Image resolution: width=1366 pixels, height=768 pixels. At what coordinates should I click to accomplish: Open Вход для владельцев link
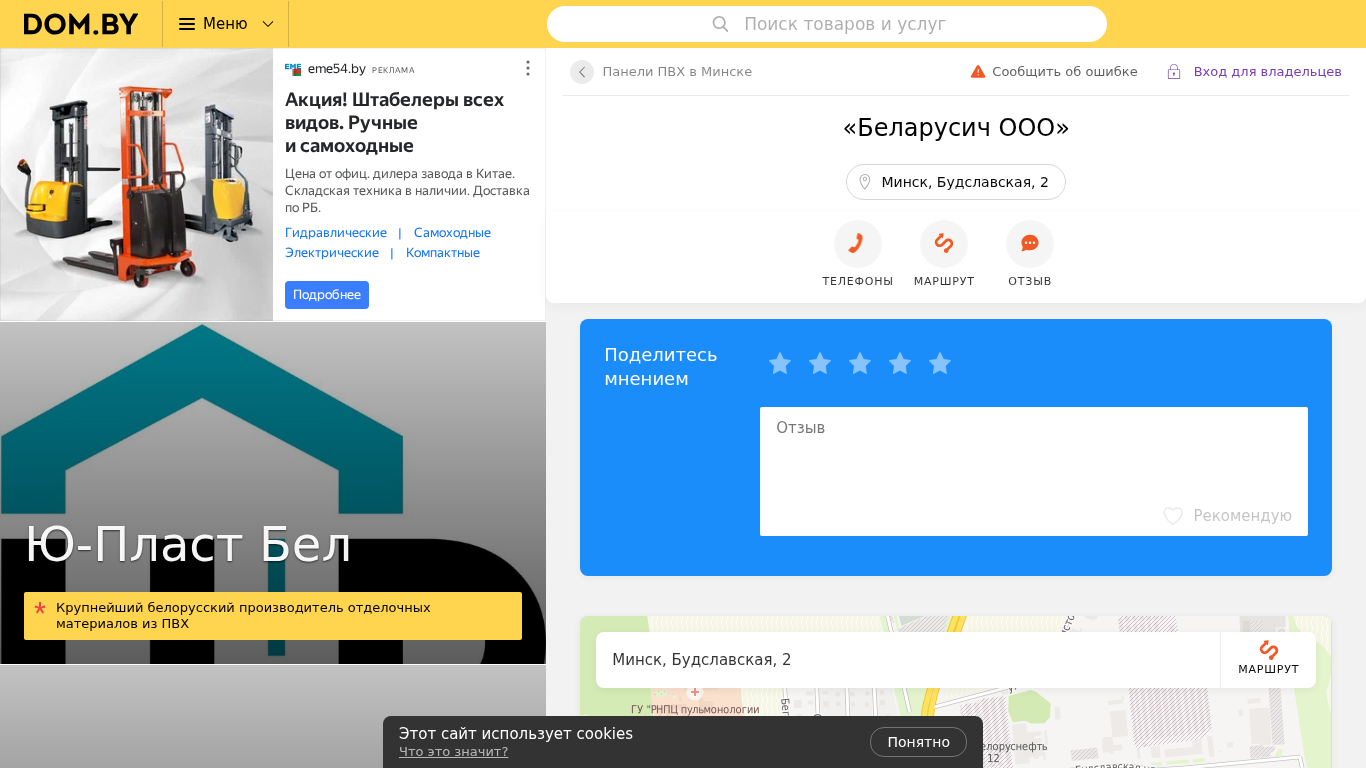click(1268, 72)
